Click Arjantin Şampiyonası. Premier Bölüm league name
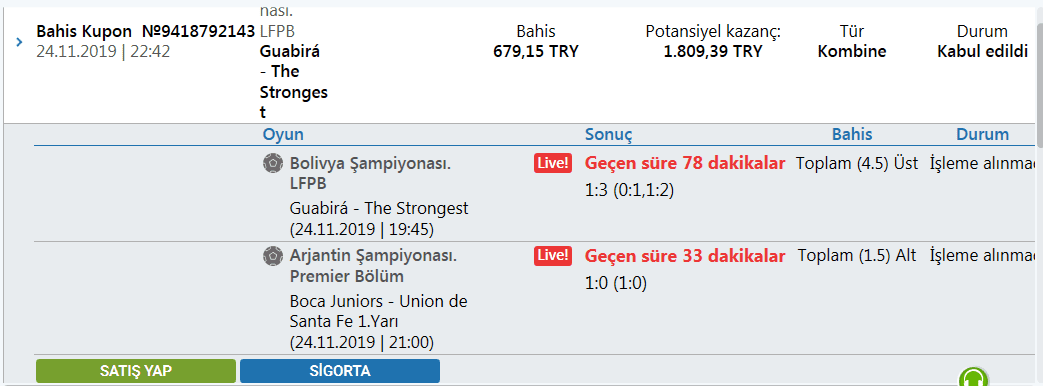This screenshot has height=386, width=1043. [x=372, y=266]
